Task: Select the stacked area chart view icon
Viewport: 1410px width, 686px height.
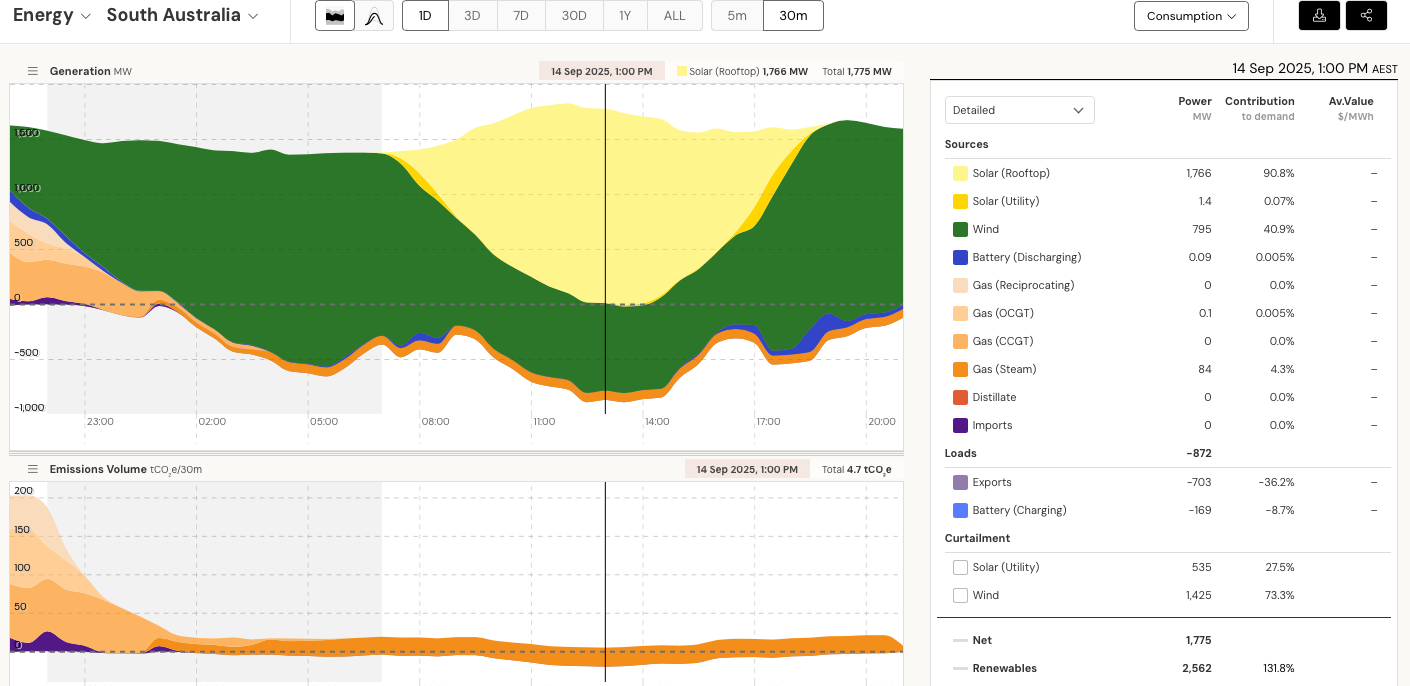Action: click(x=335, y=16)
